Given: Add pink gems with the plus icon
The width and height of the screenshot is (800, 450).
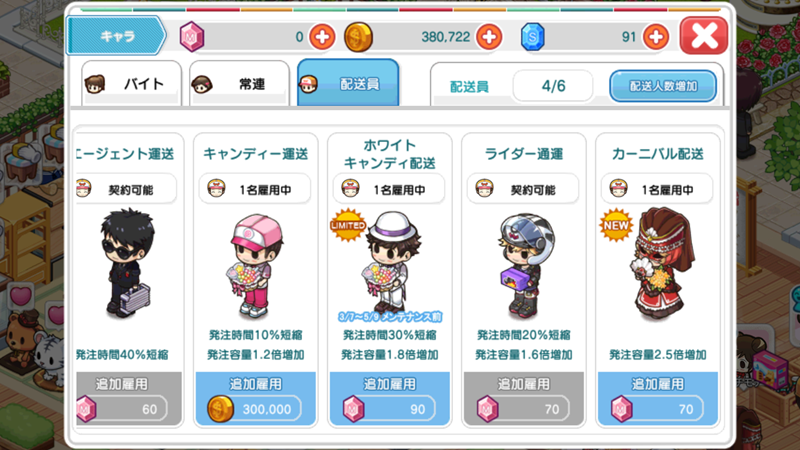Looking at the screenshot, I should tap(322, 37).
